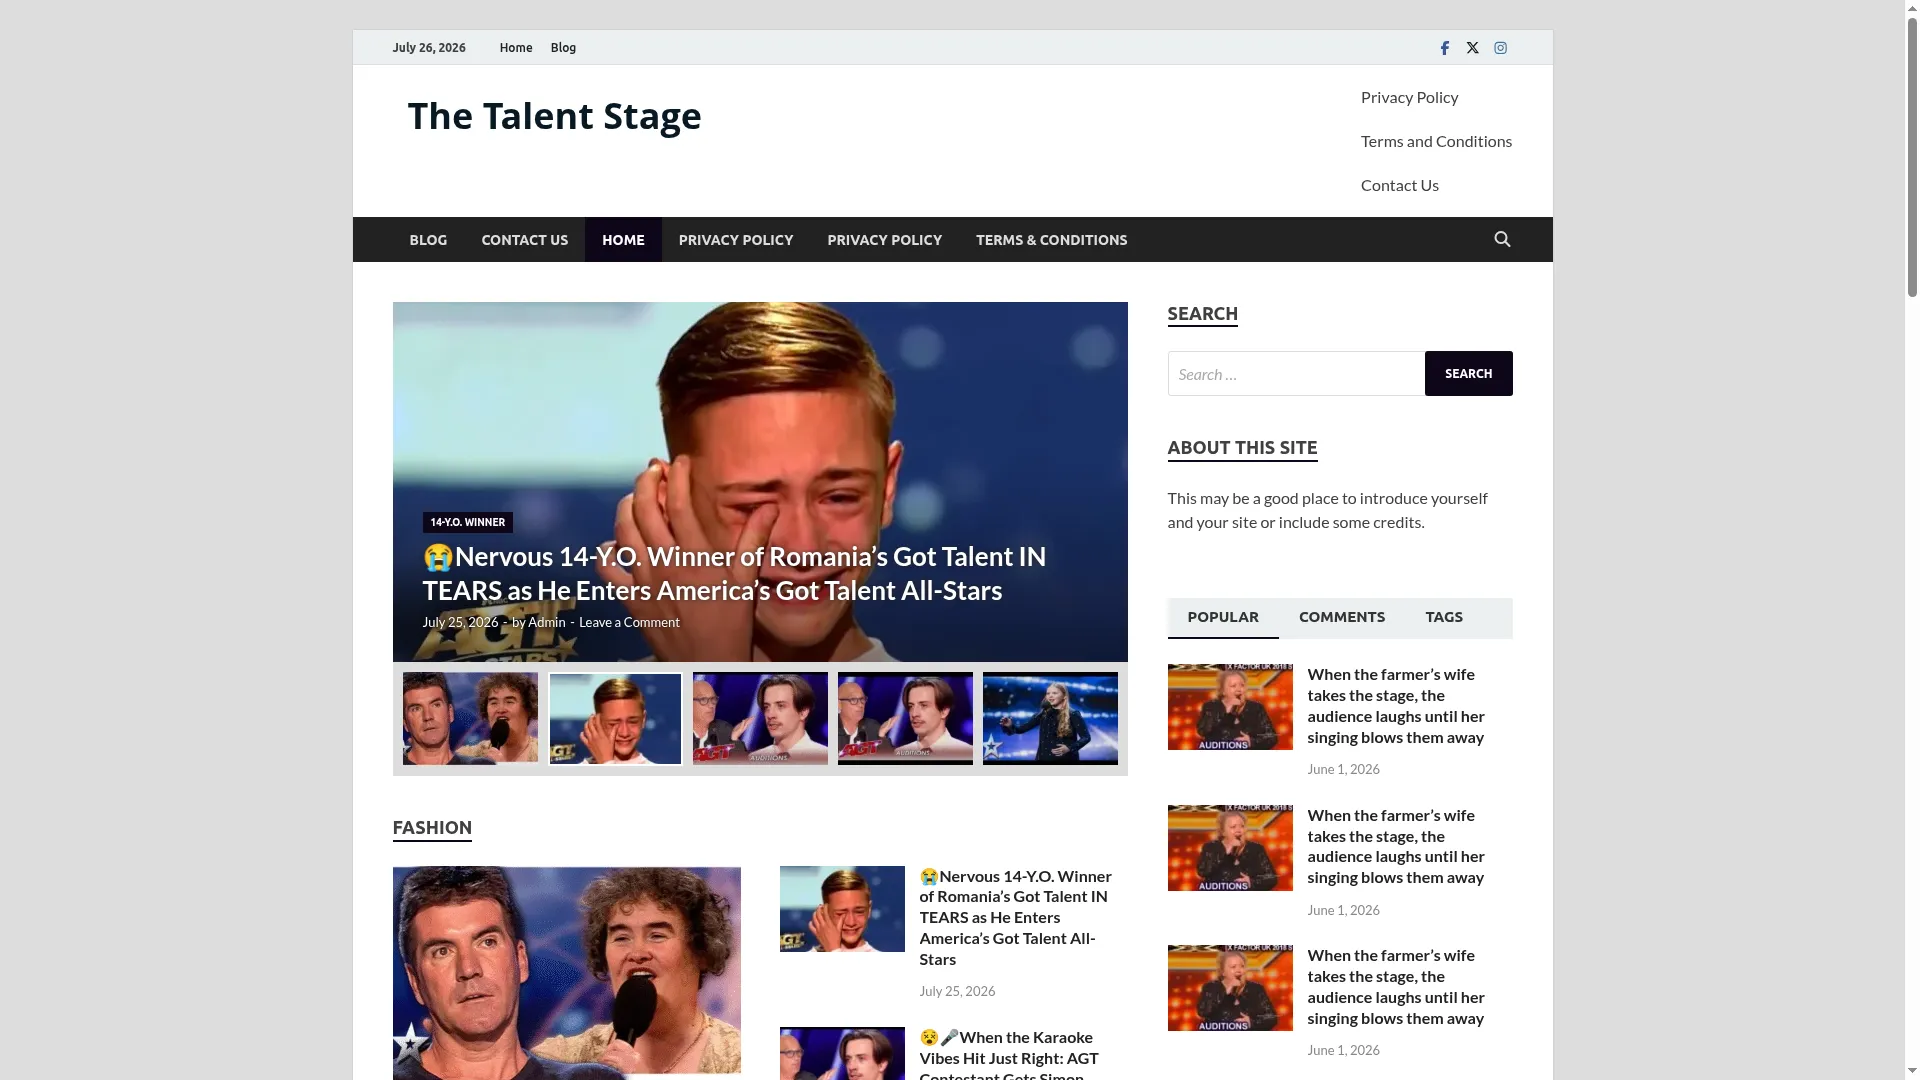The image size is (1920, 1080).
Task: Open Contact Us header link
Action: coord(1399,185)
